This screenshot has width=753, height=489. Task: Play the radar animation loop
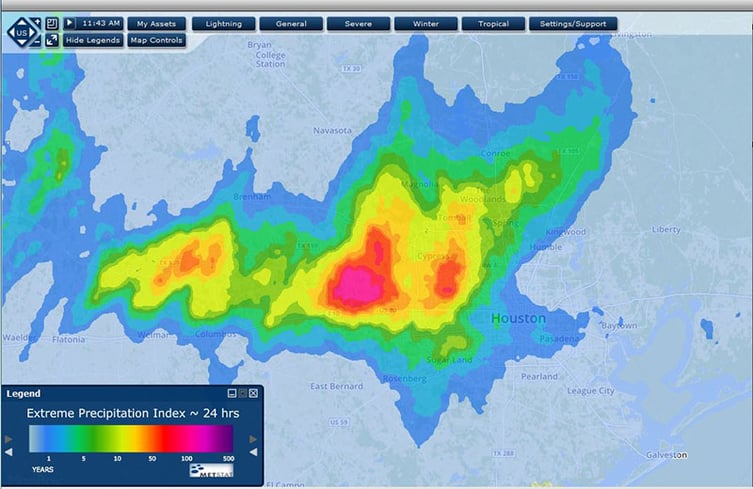coord(70,23)
